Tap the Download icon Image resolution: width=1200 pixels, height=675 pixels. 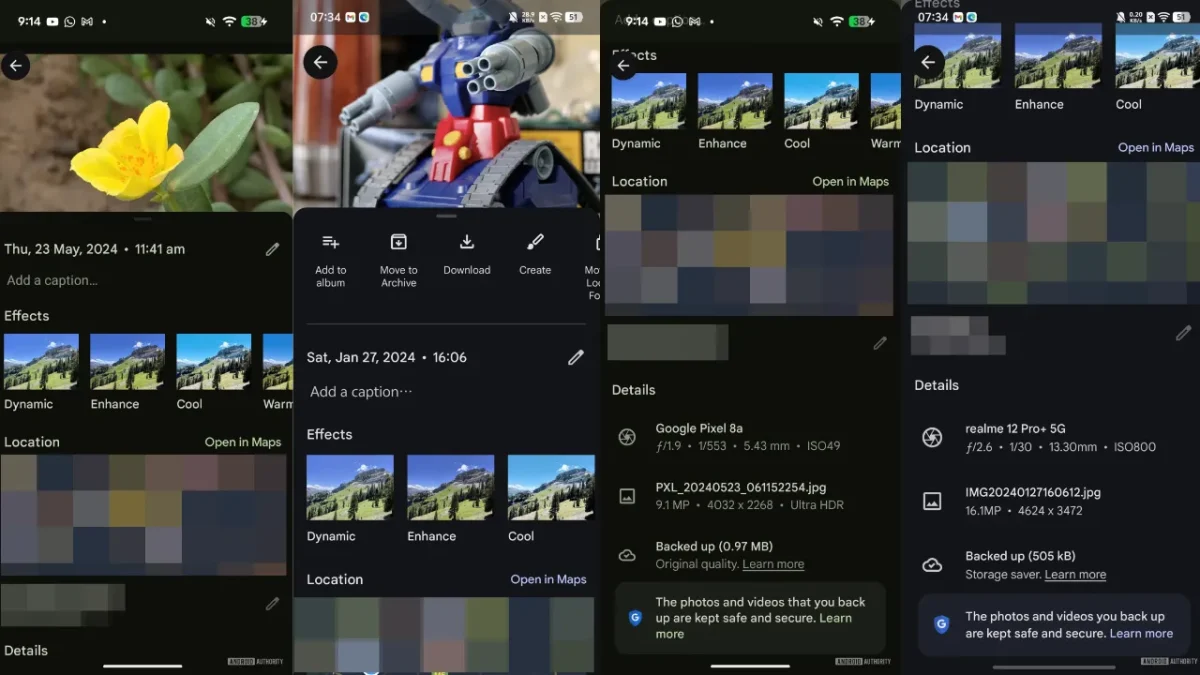(x=466, y=241)
